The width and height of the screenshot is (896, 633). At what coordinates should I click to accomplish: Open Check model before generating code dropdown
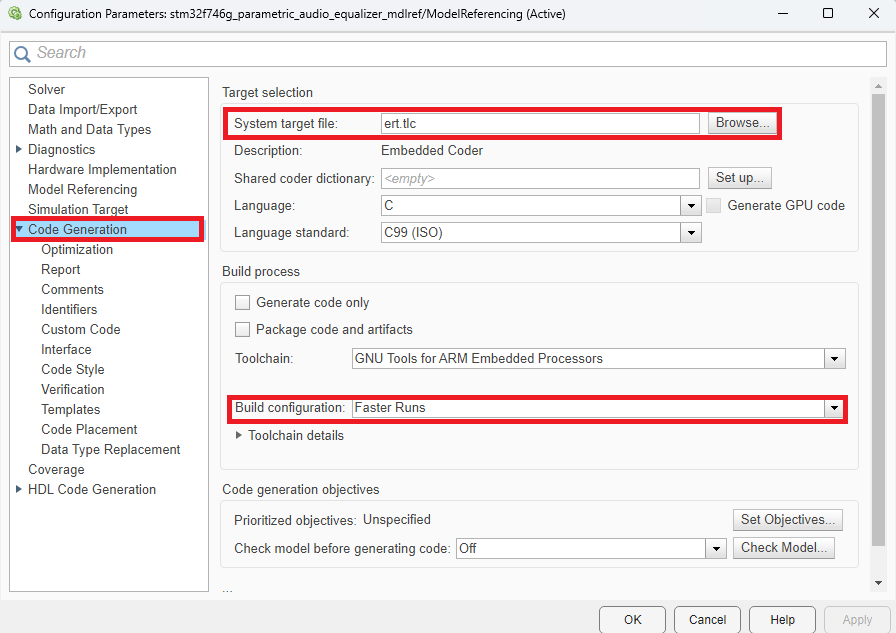coord(715,548)
